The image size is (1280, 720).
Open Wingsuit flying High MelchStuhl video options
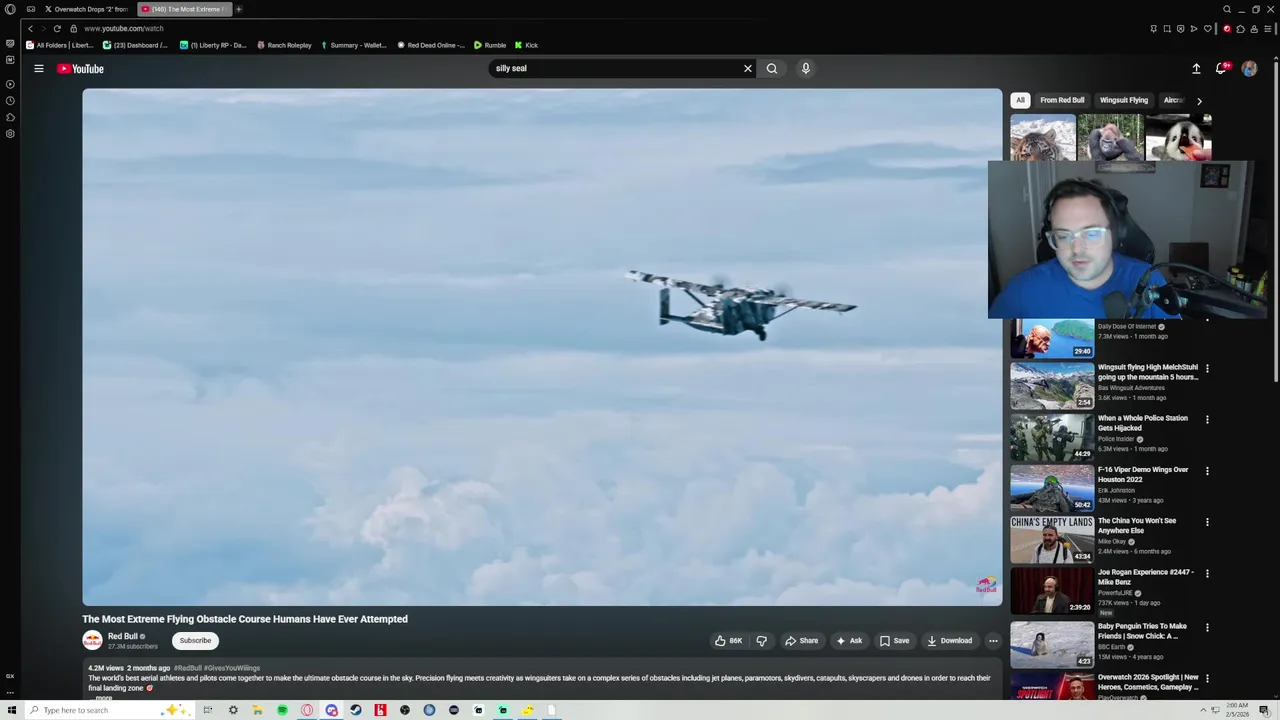point(1207,368)
